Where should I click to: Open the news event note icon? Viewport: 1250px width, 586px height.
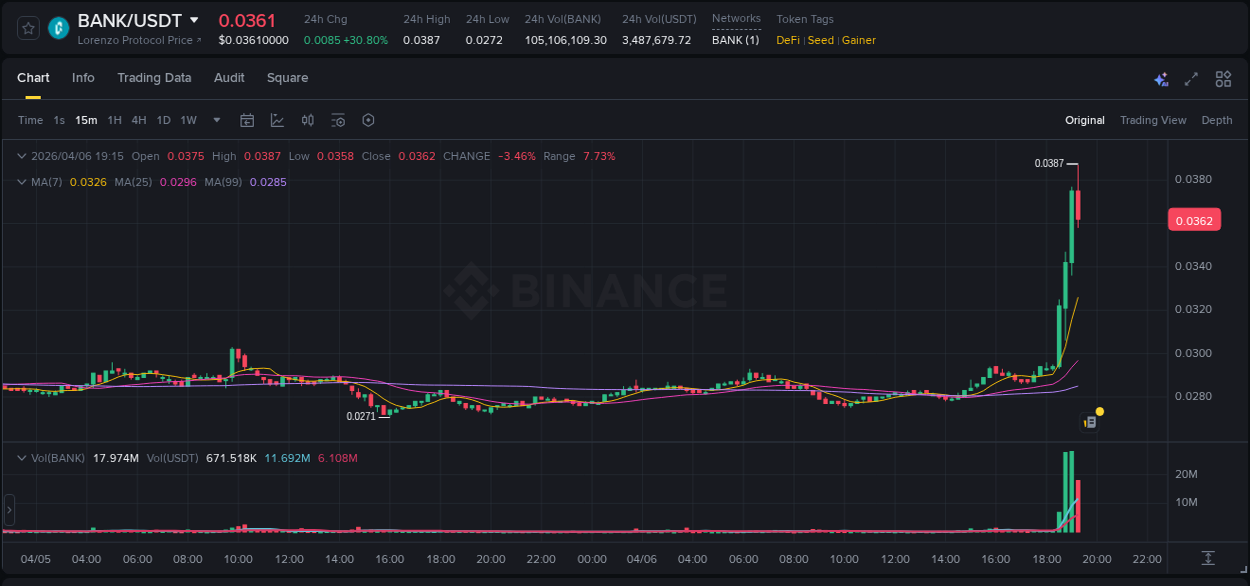click(1090, 422)
